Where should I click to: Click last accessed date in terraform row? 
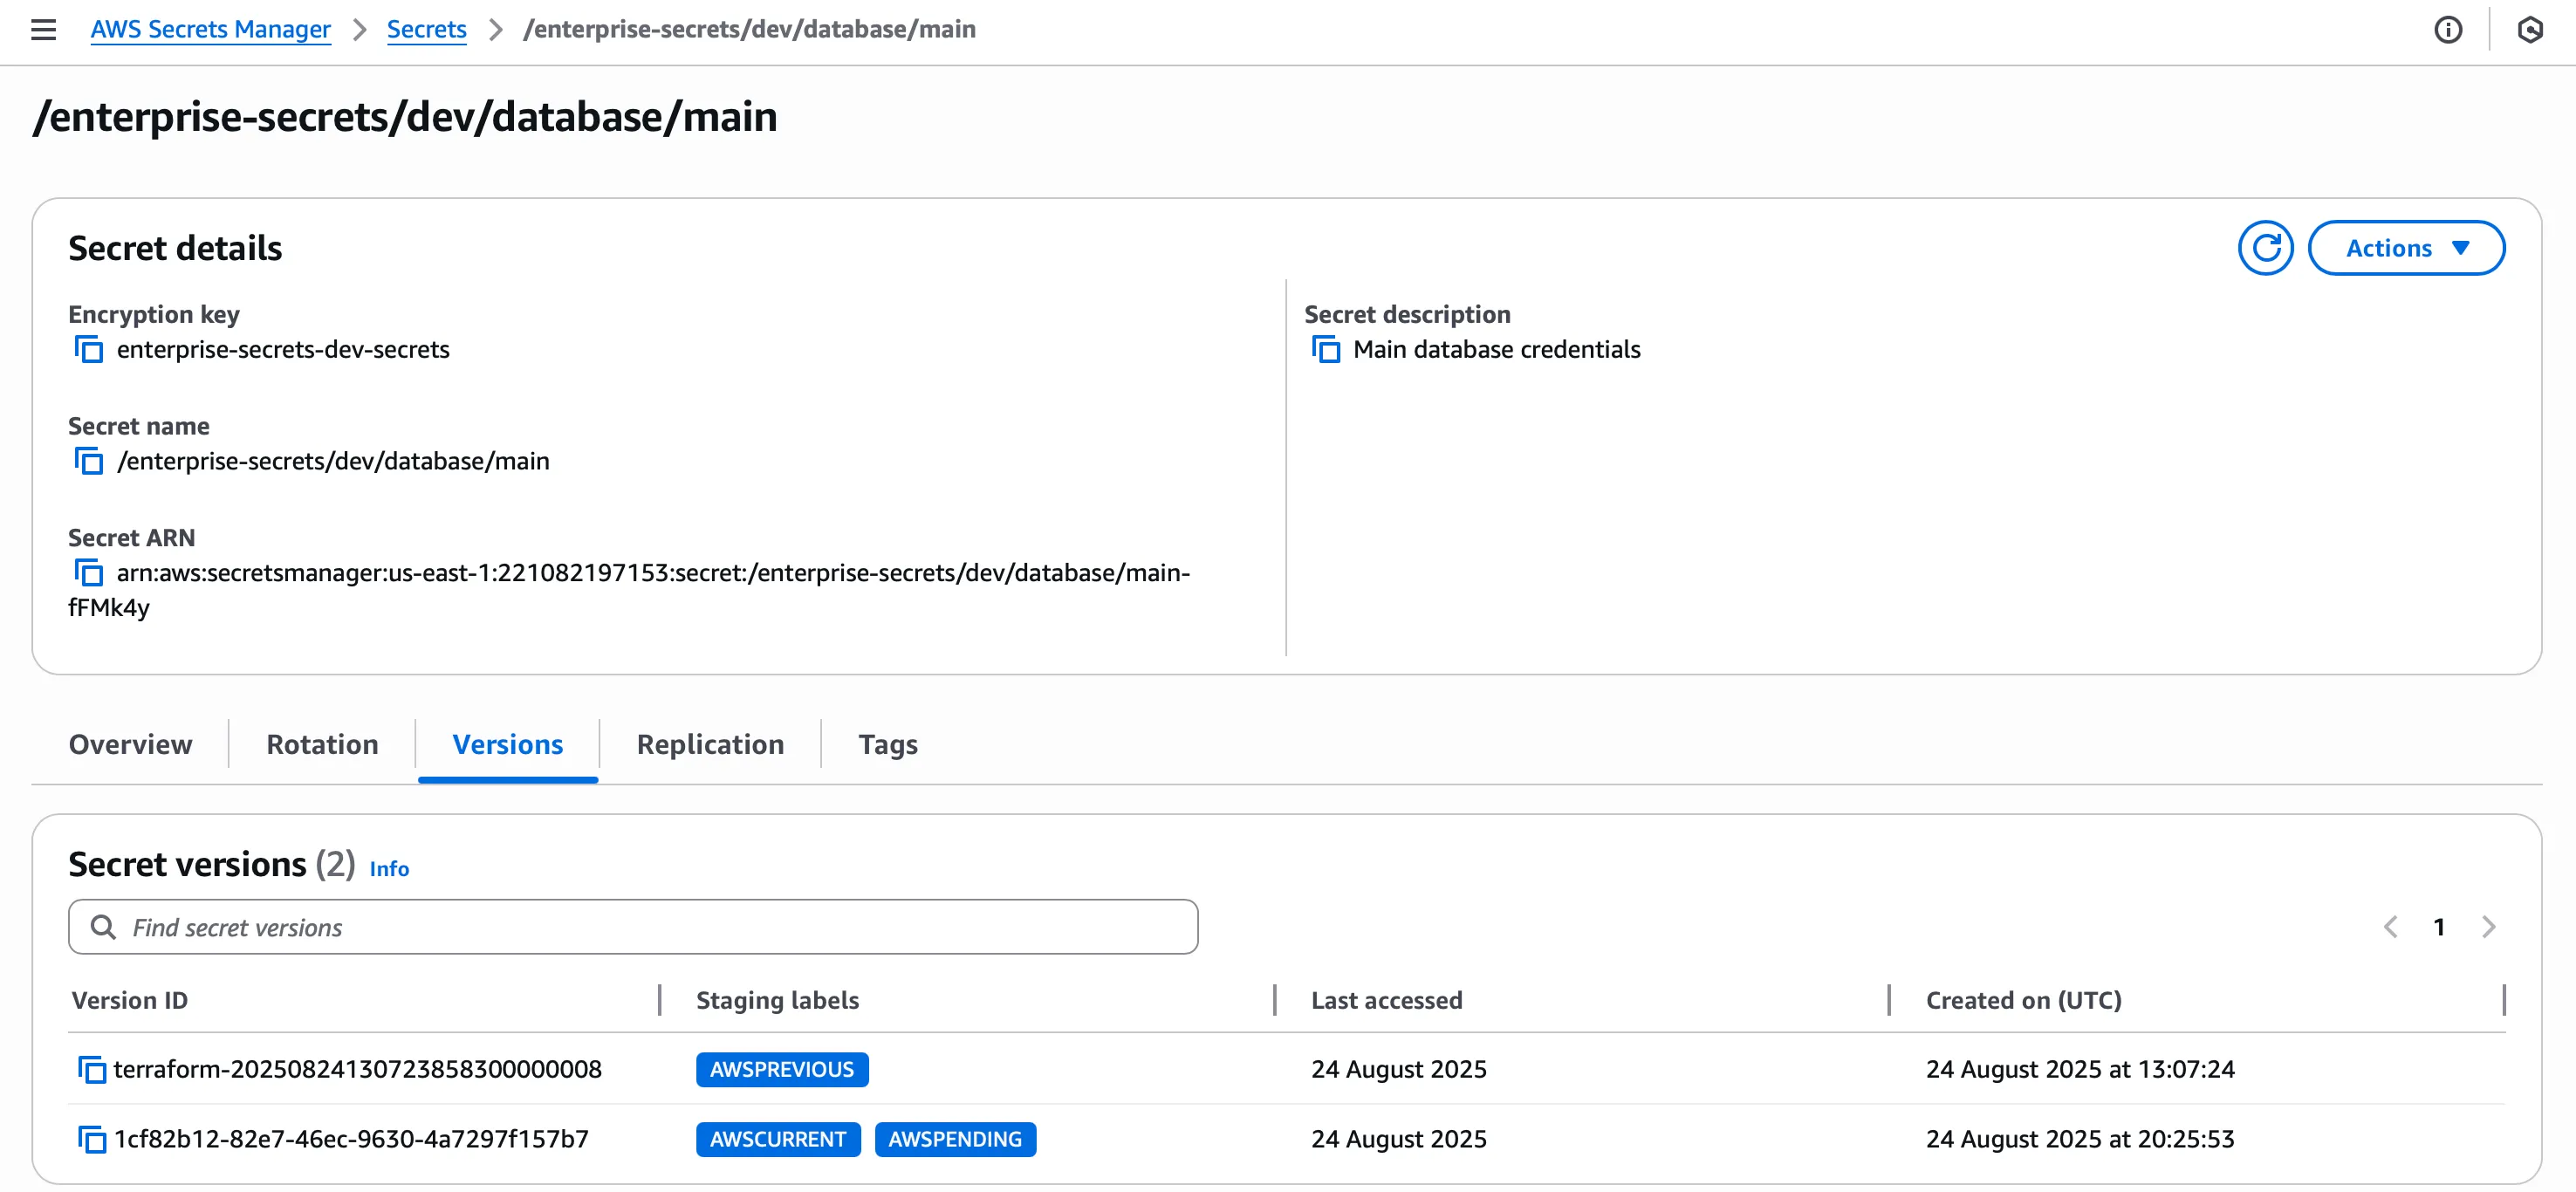(1398, 1069)
